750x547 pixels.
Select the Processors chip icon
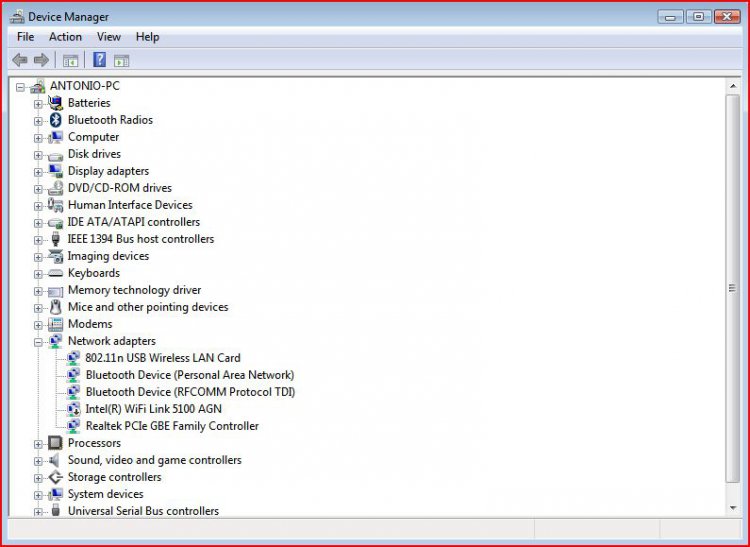click(55, 443)
